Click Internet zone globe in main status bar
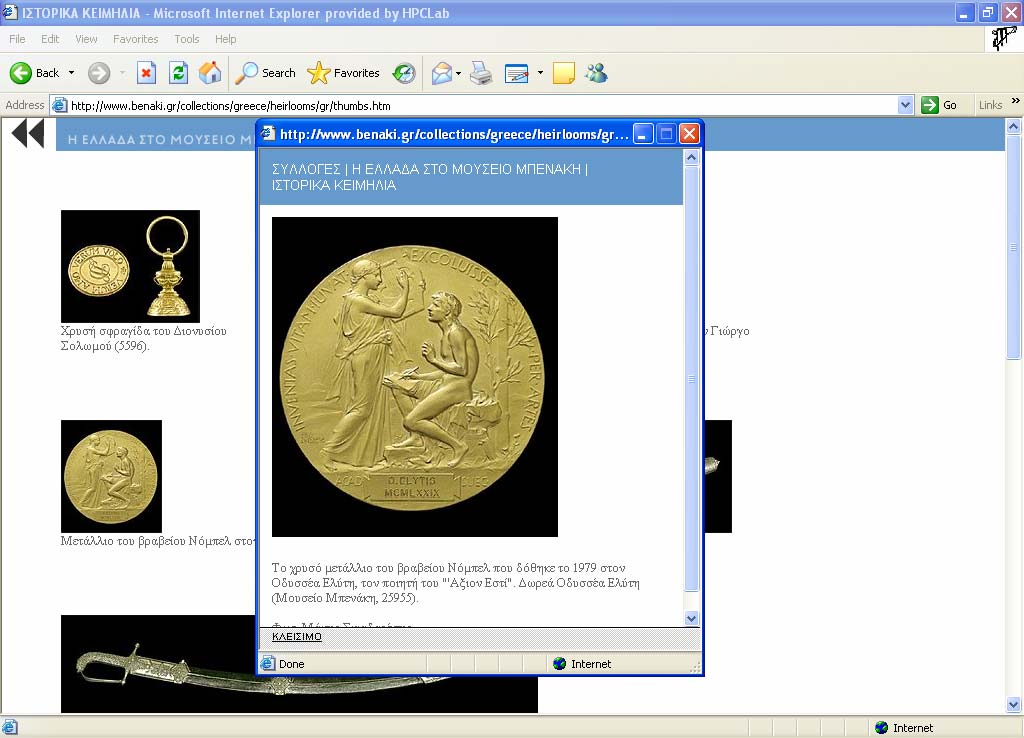1024x738 pixels. point(882,727)
